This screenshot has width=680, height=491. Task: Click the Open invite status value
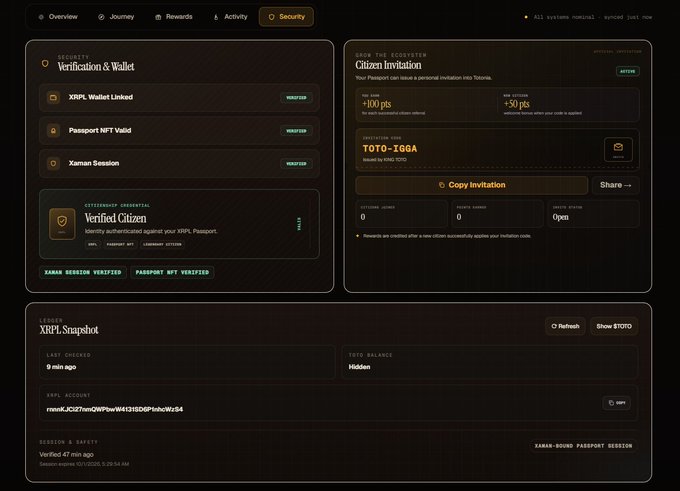[x=560, y=217]
